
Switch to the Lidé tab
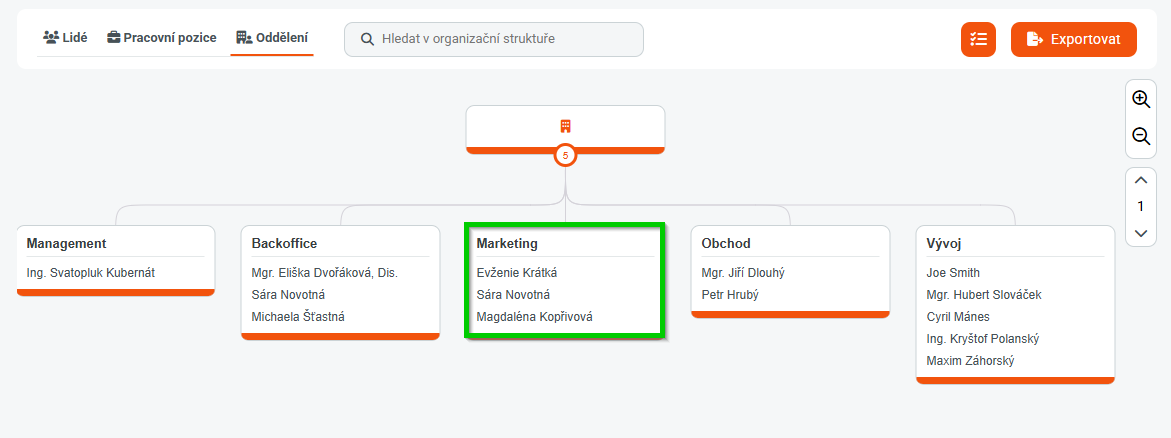(x=66, y=38)
